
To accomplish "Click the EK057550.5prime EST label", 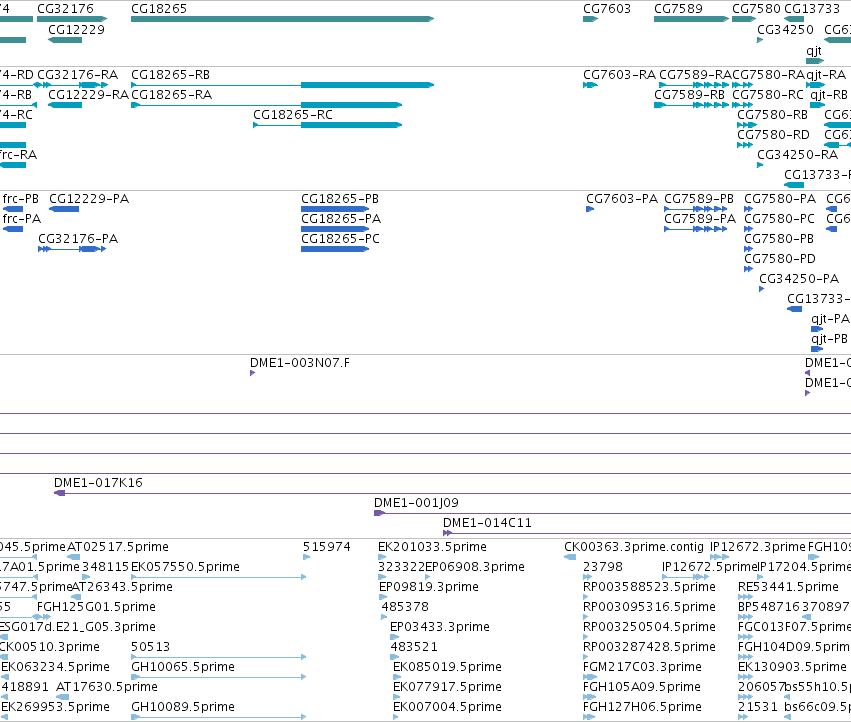I will pos(186,567).
